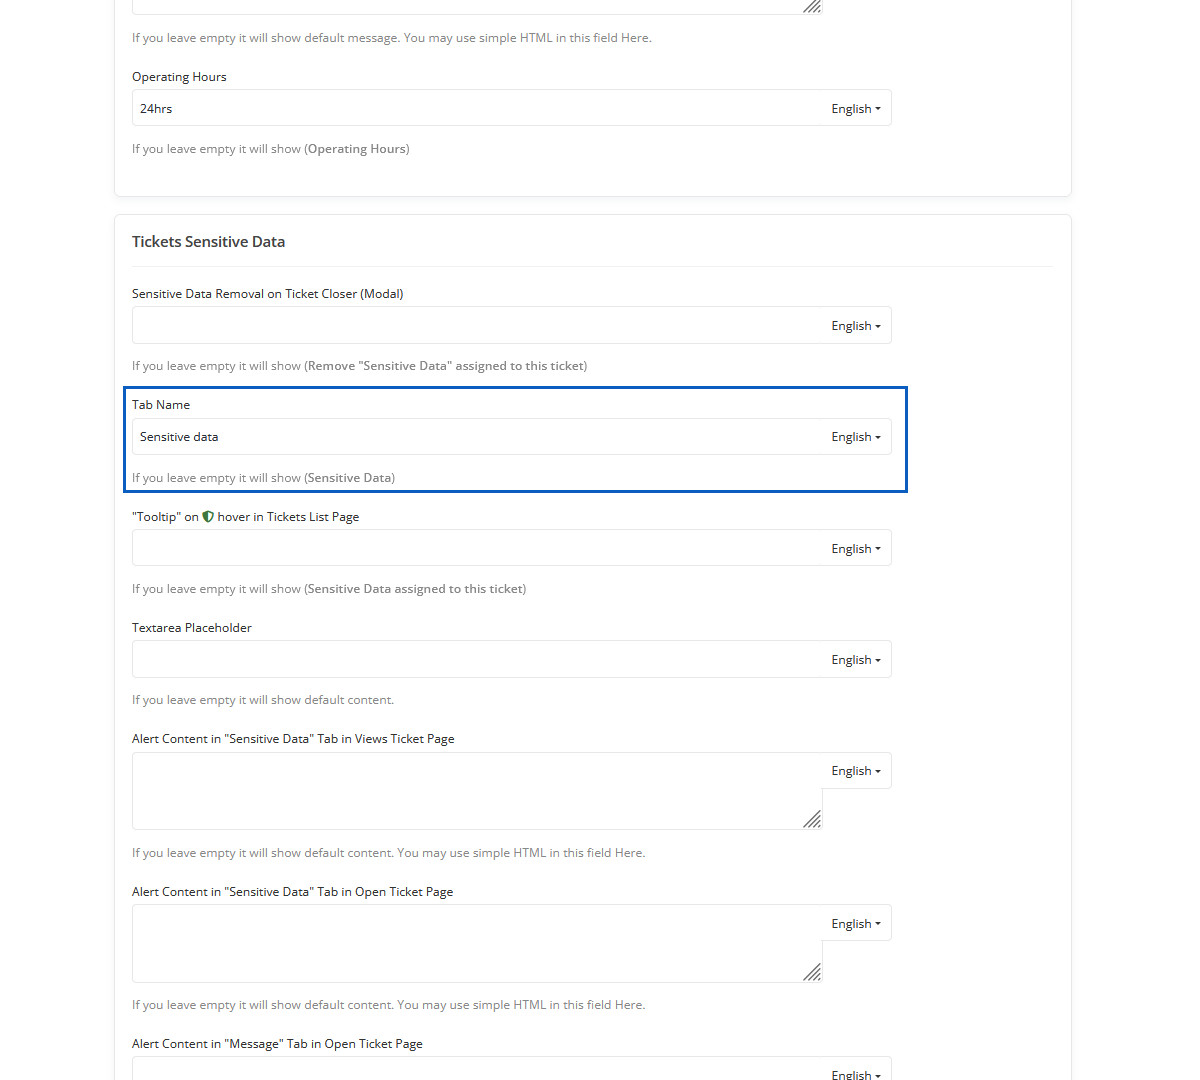
Task: Click the Tab Name input with Sensitive data
Action: [x=475, y=437]
